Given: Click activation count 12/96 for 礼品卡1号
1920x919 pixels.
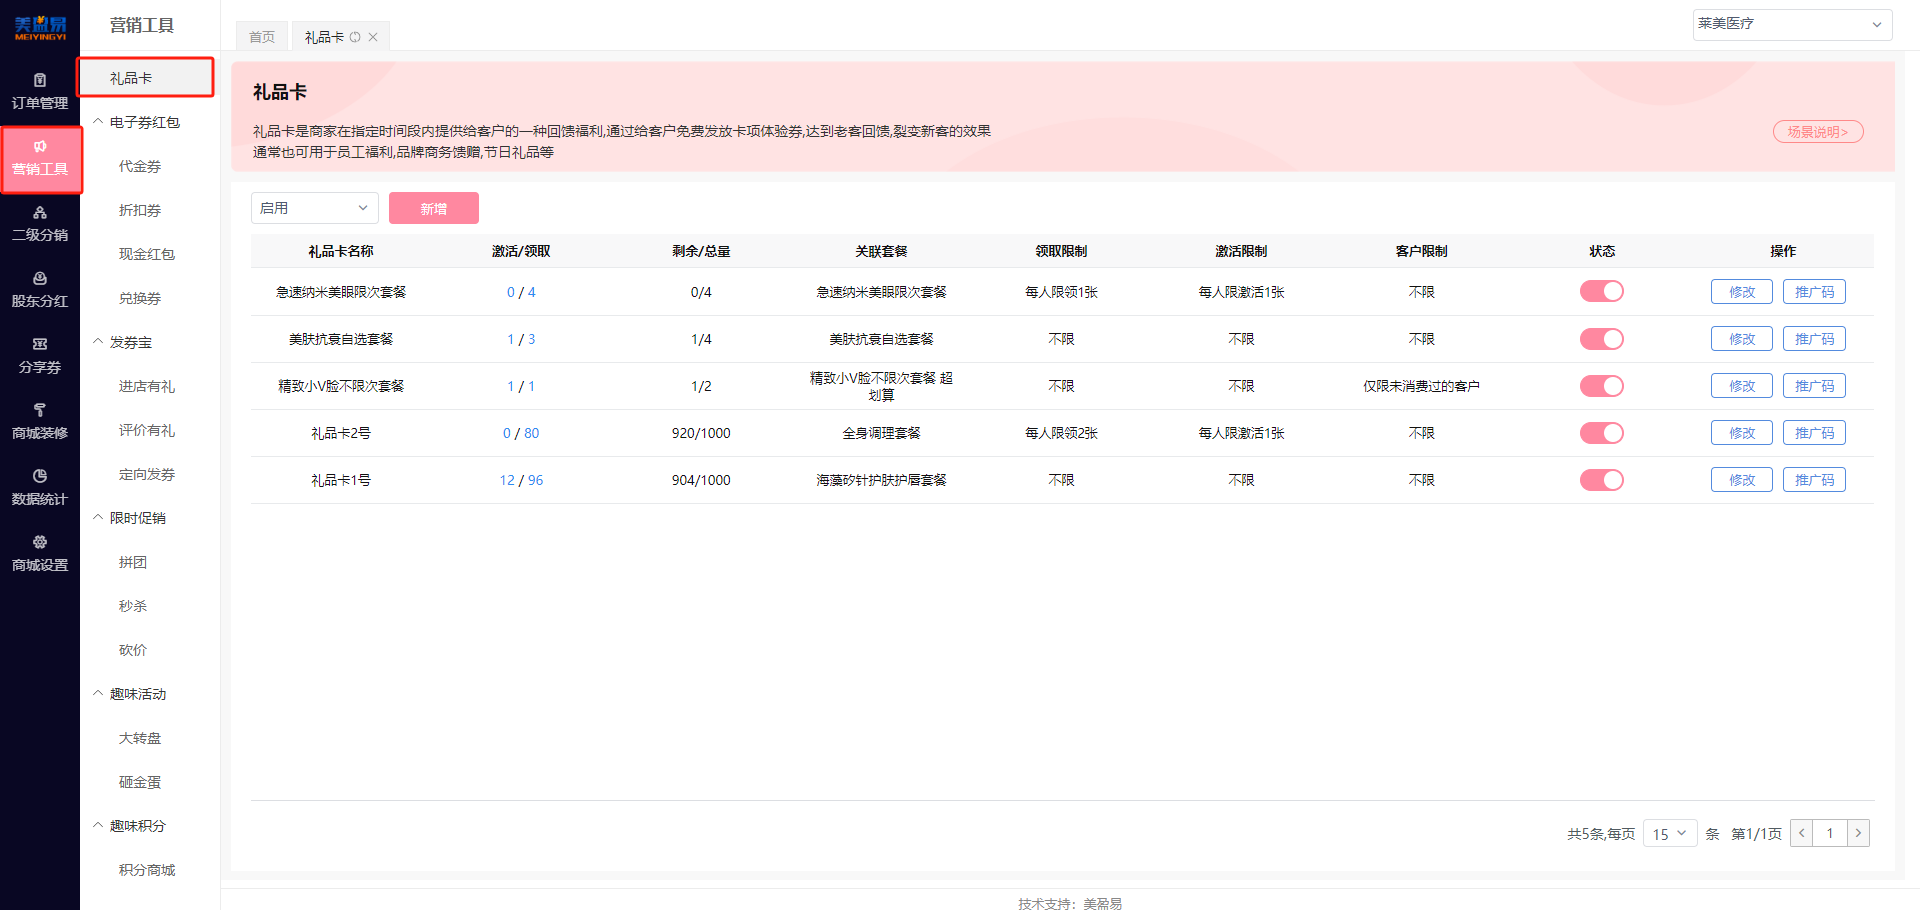Looking at the screenshot, I should point(521,480).
